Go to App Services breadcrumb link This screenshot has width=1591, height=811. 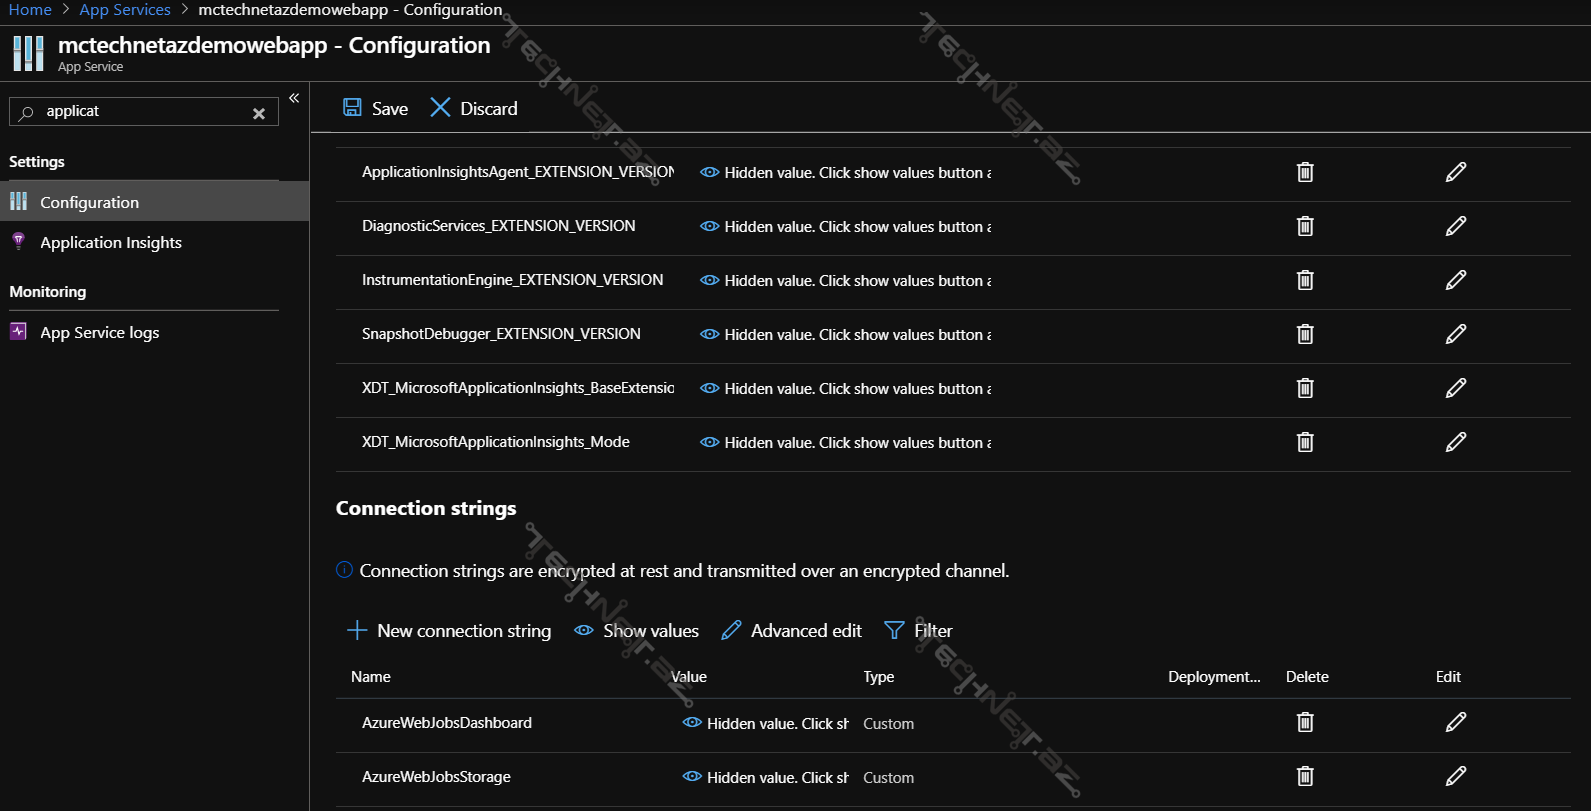125,10
